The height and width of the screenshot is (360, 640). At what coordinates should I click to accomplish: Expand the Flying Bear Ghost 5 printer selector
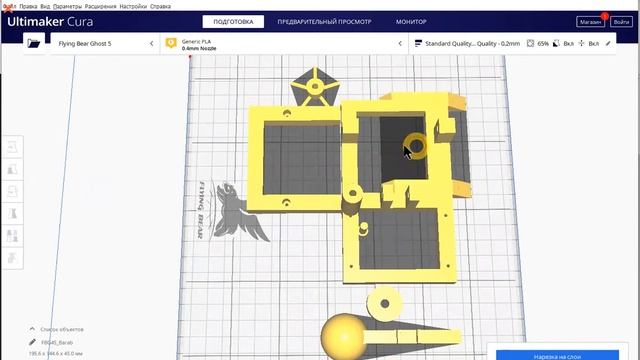click(104, 43)
